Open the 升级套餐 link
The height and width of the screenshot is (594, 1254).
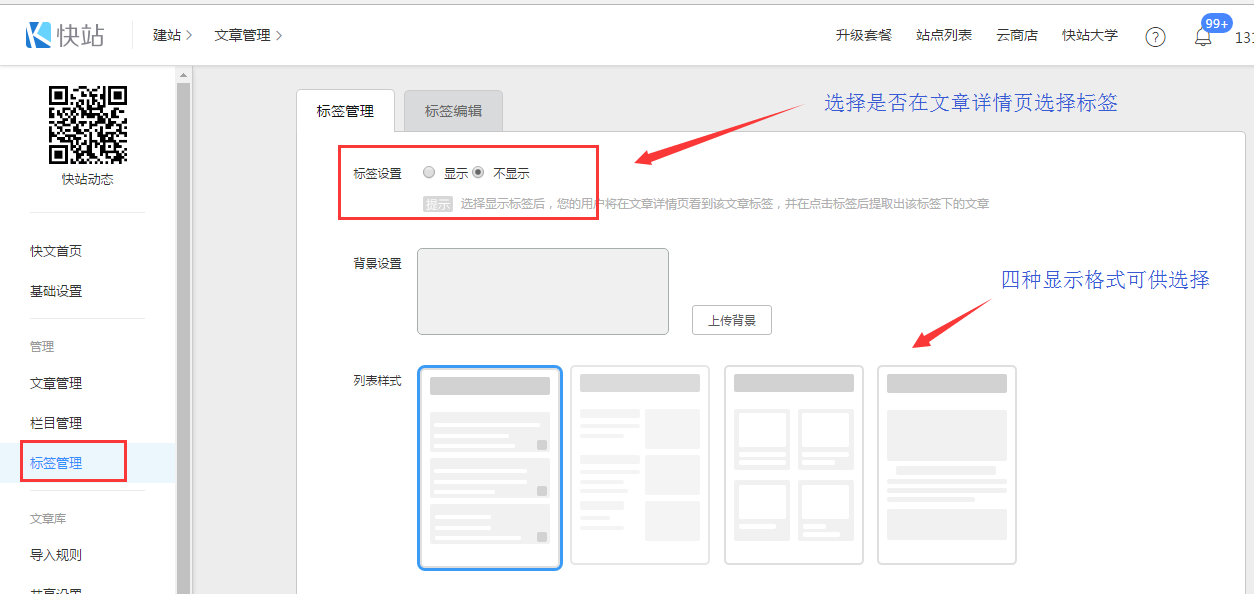tap(863, 35)
